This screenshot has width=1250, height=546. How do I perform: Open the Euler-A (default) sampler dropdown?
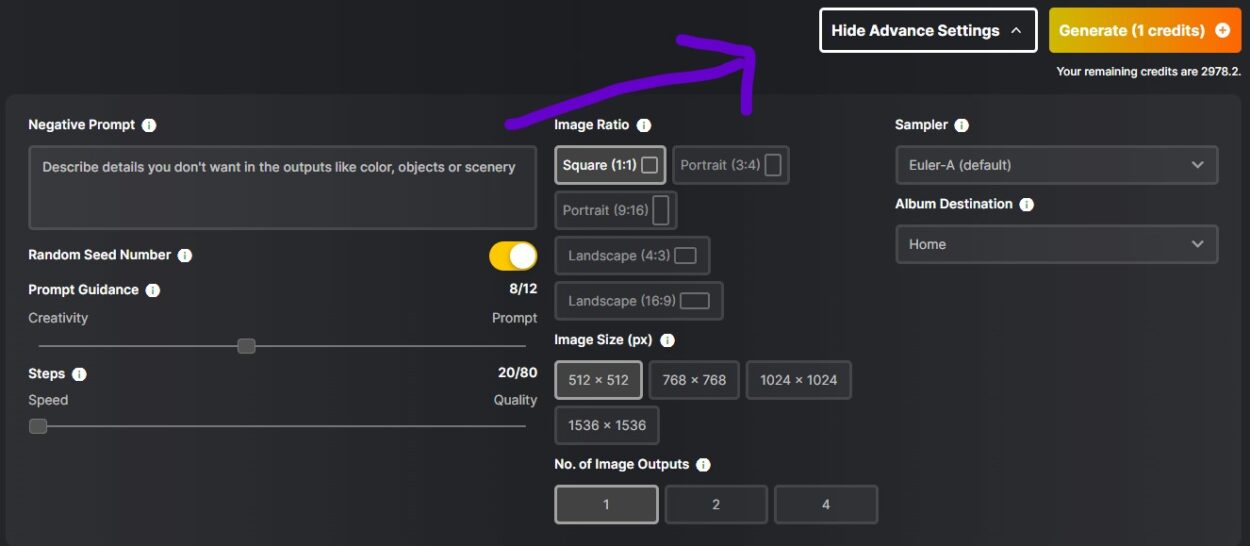pos(1056,165)
